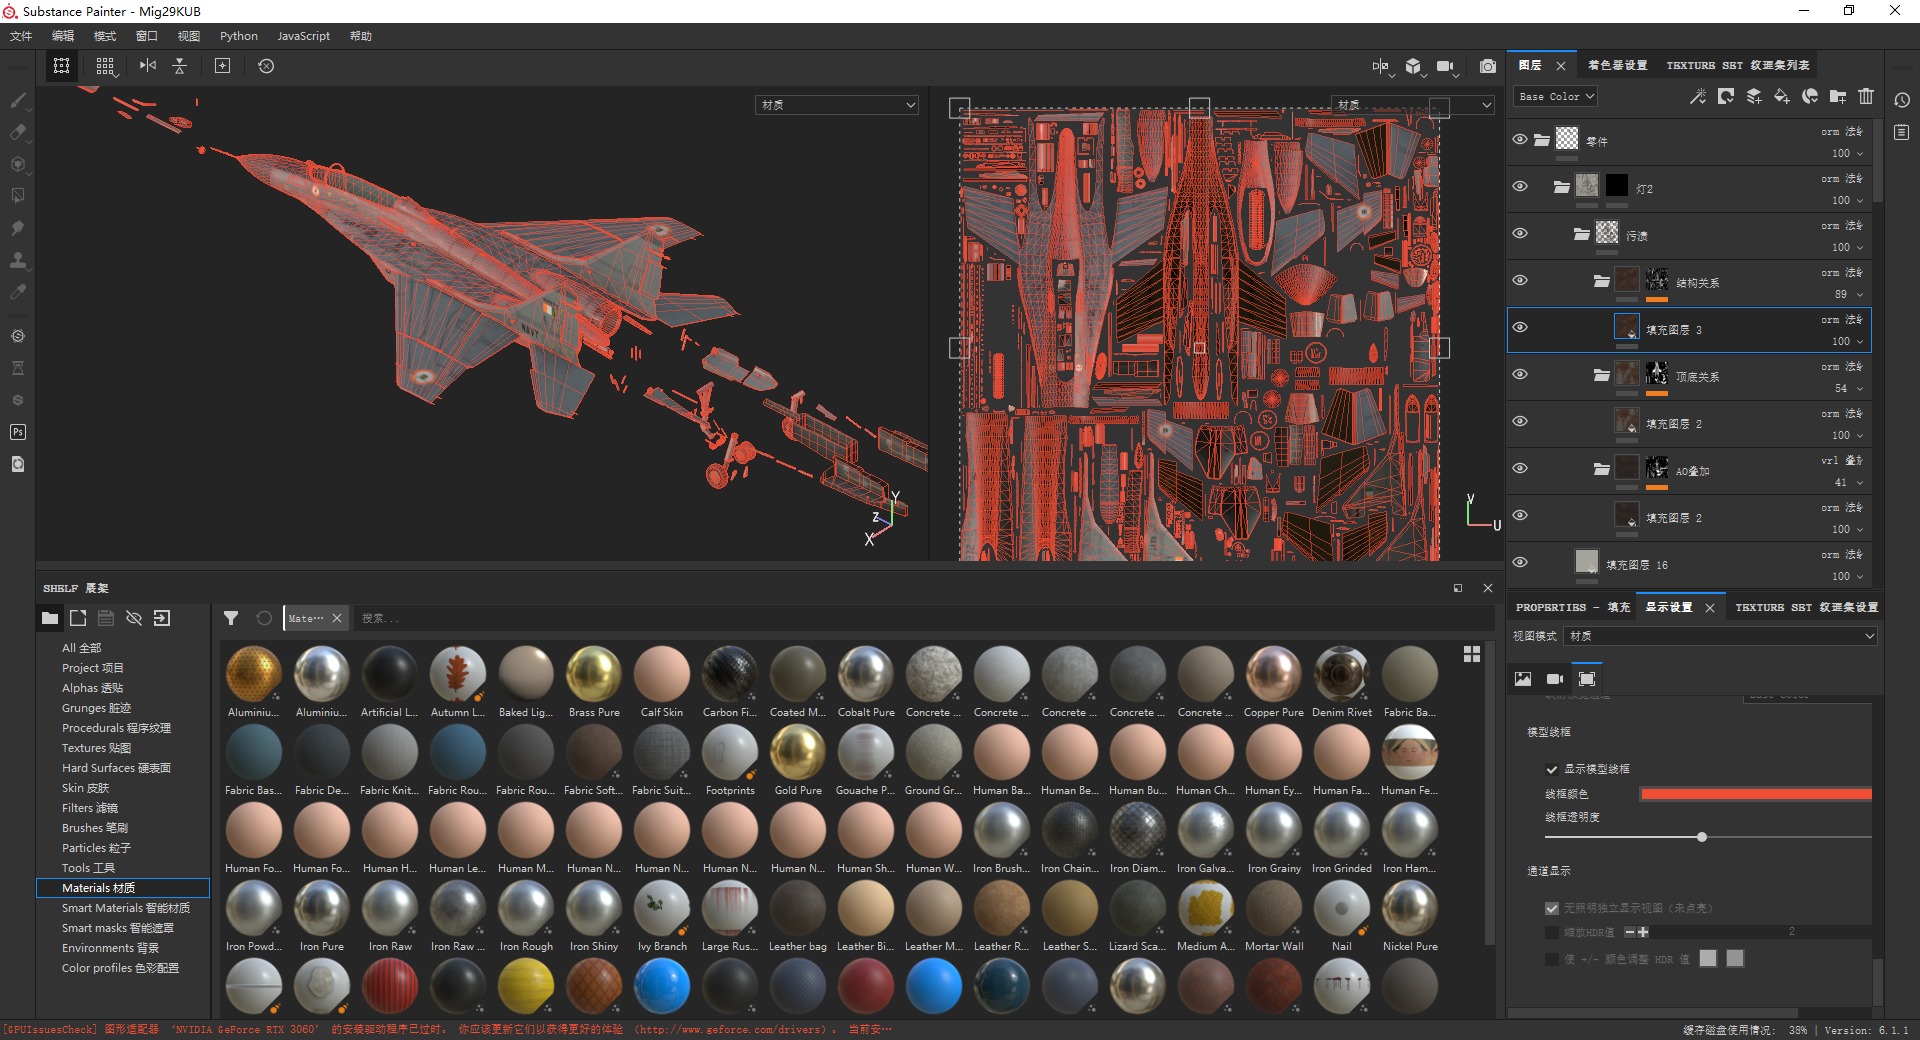
Task: Click the reset transform icon
Action: pos(266,66)
